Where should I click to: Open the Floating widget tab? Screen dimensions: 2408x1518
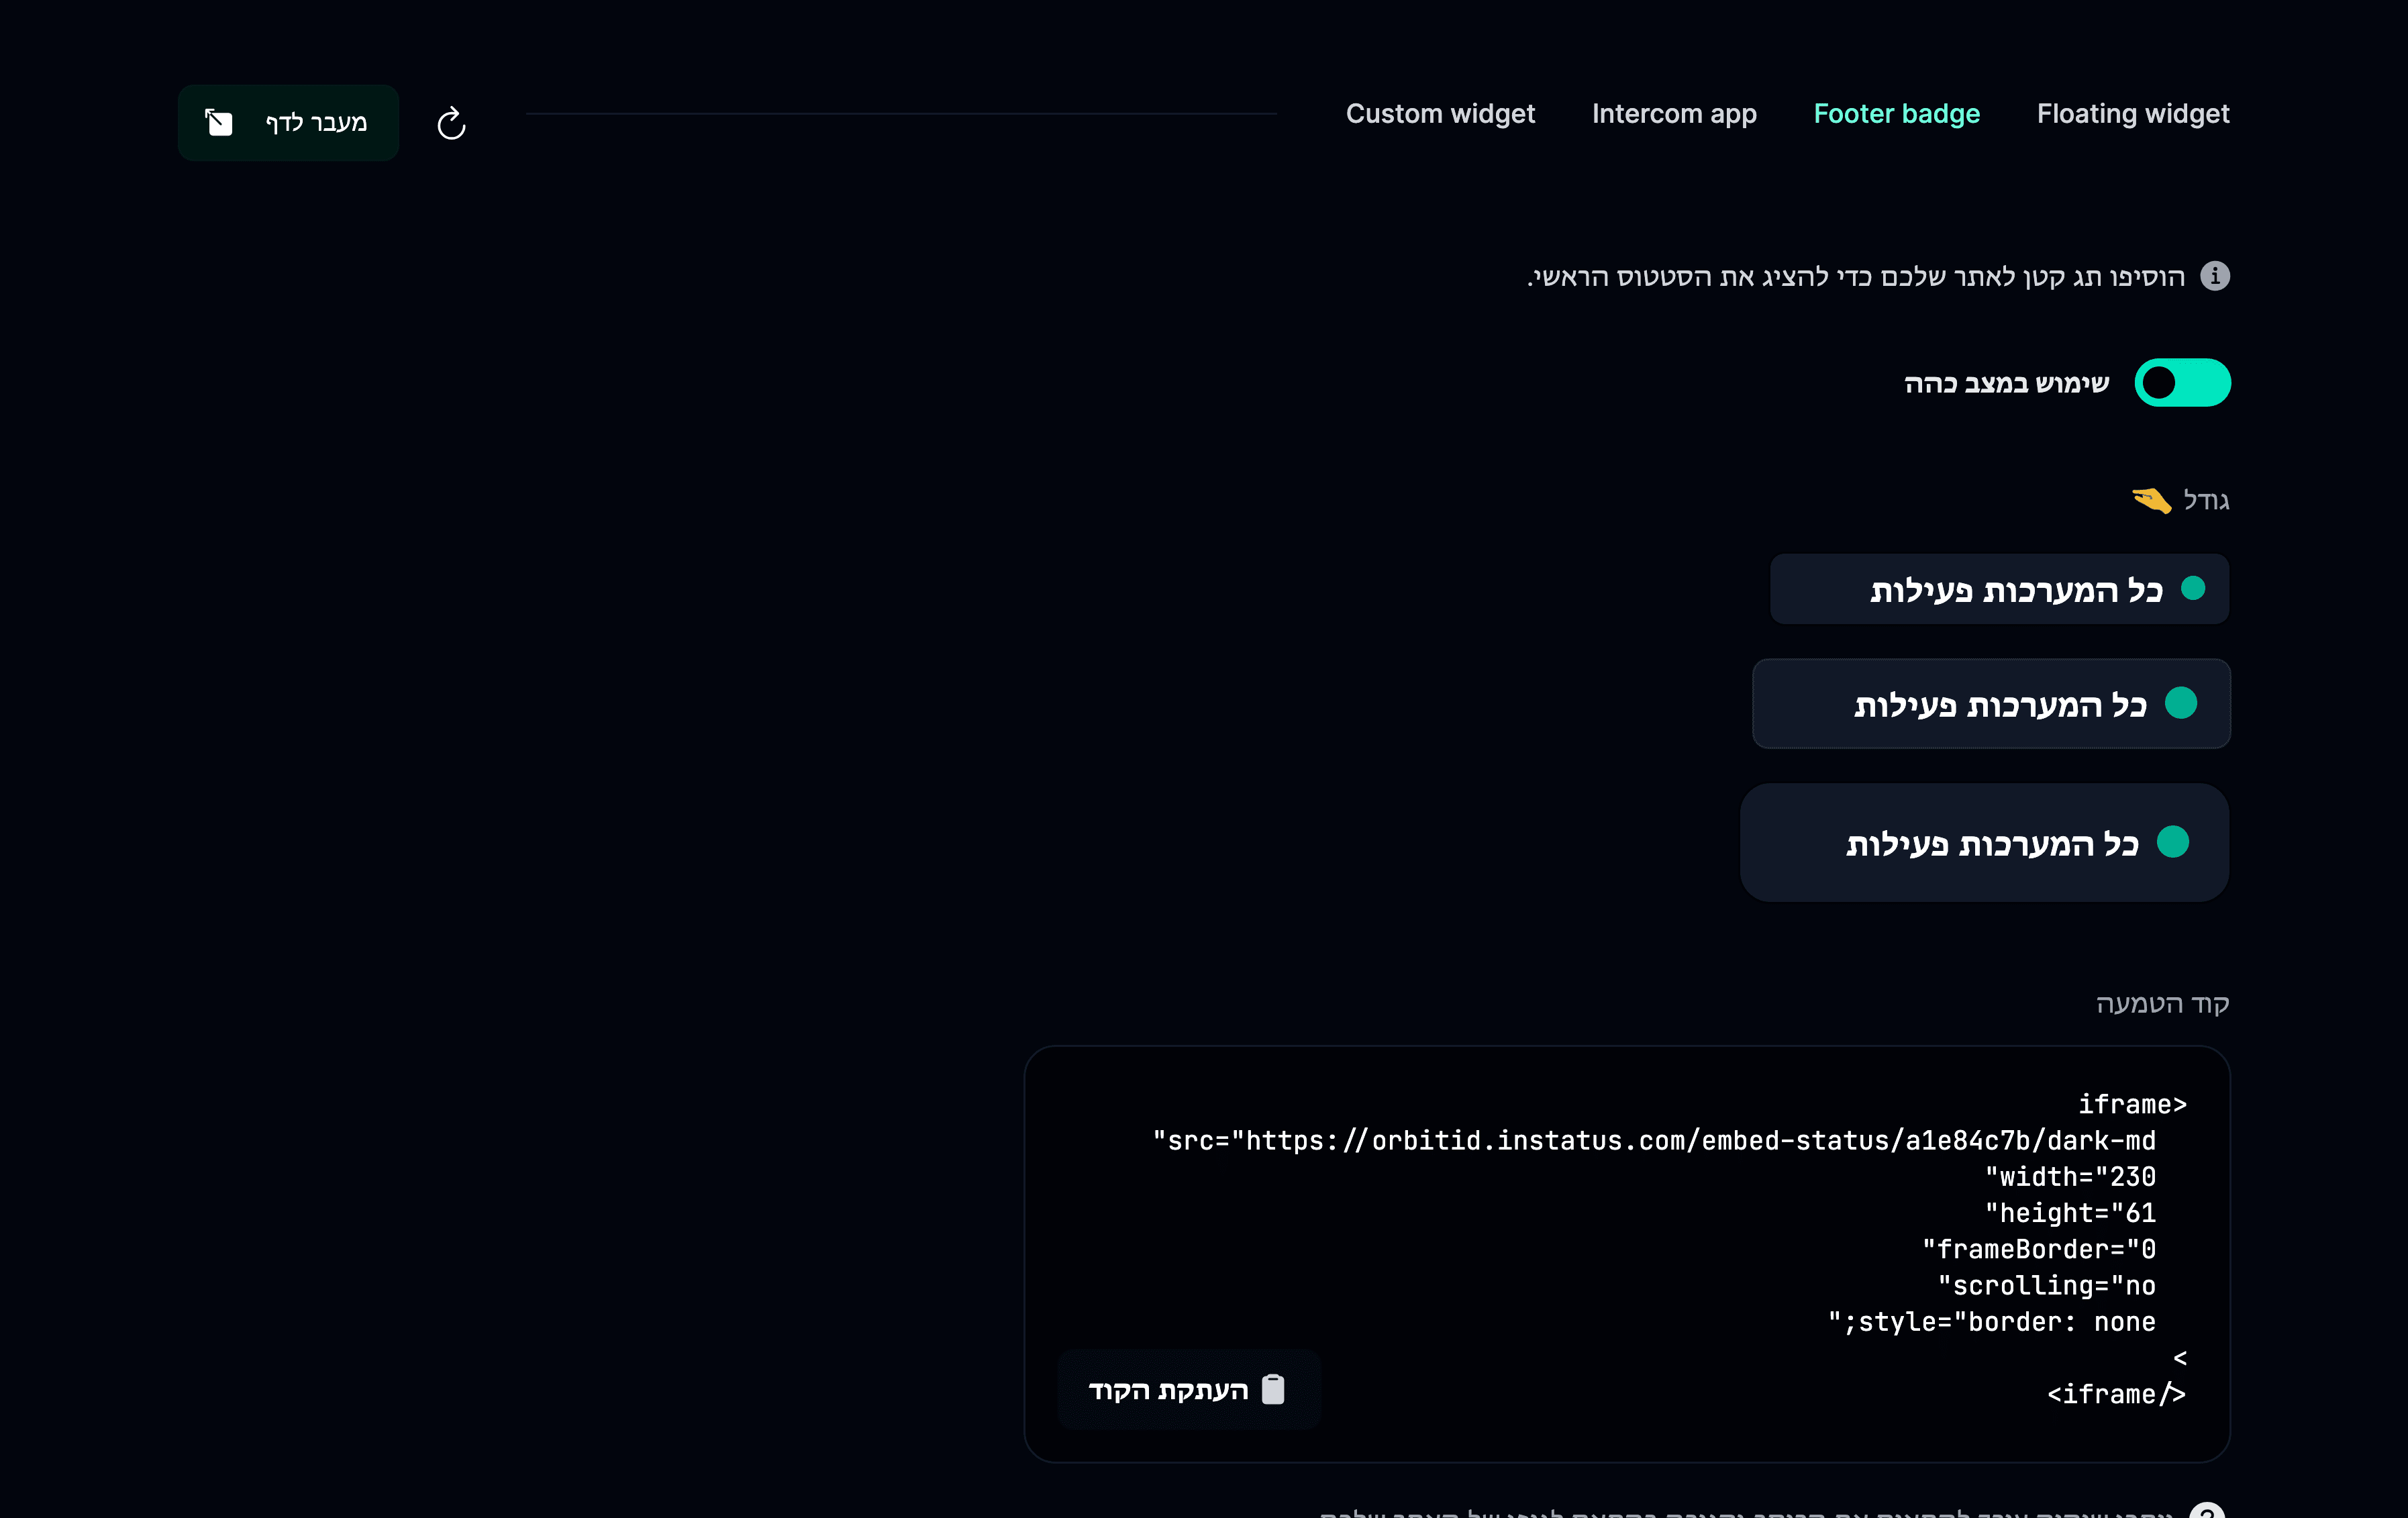[x=2132, y=114]
